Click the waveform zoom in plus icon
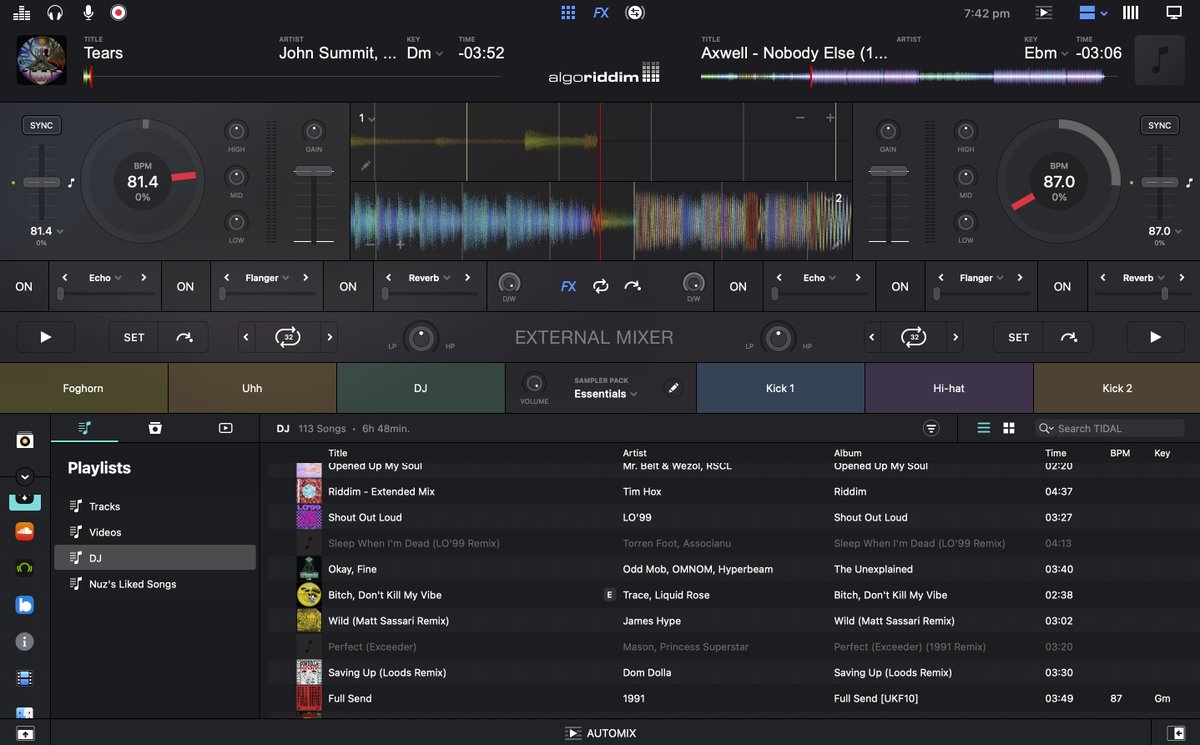The width and height of the screenshot is (1200, 745). coord(830,118)
